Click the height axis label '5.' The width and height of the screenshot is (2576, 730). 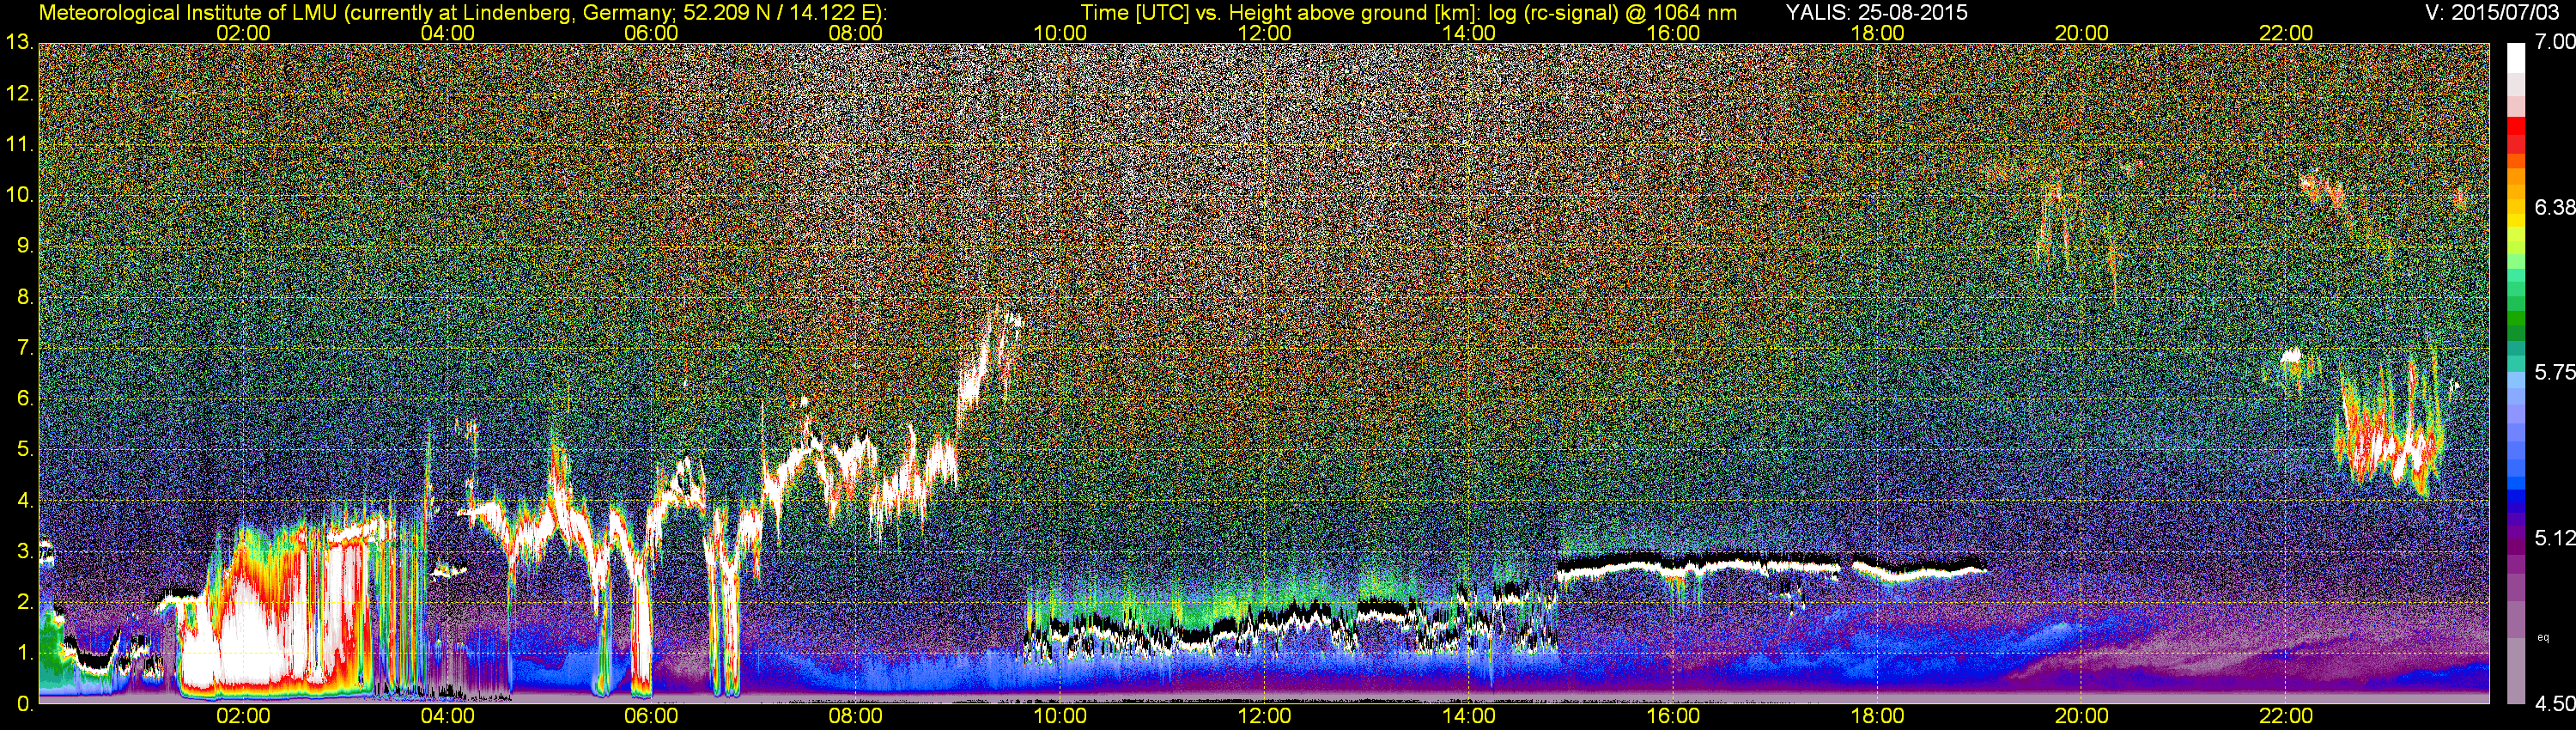point(25,450)
